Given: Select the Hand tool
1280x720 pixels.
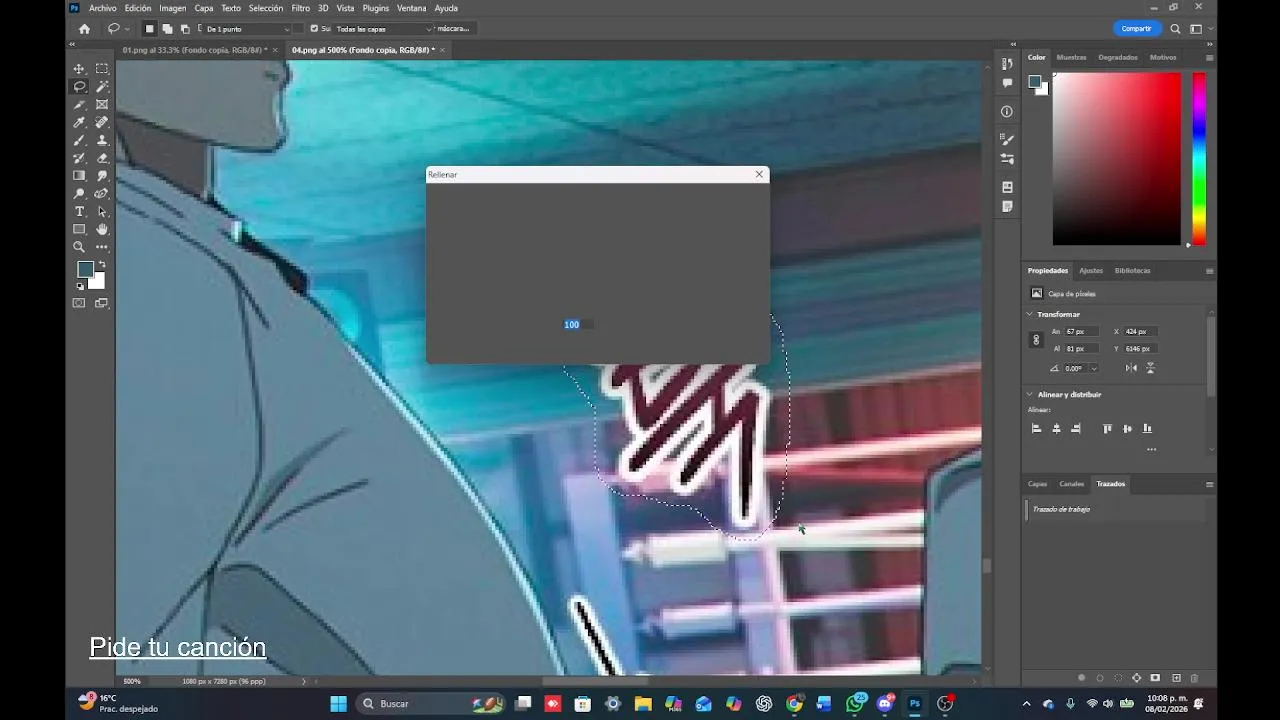Looking at the screenshot, I should [102, 229].
